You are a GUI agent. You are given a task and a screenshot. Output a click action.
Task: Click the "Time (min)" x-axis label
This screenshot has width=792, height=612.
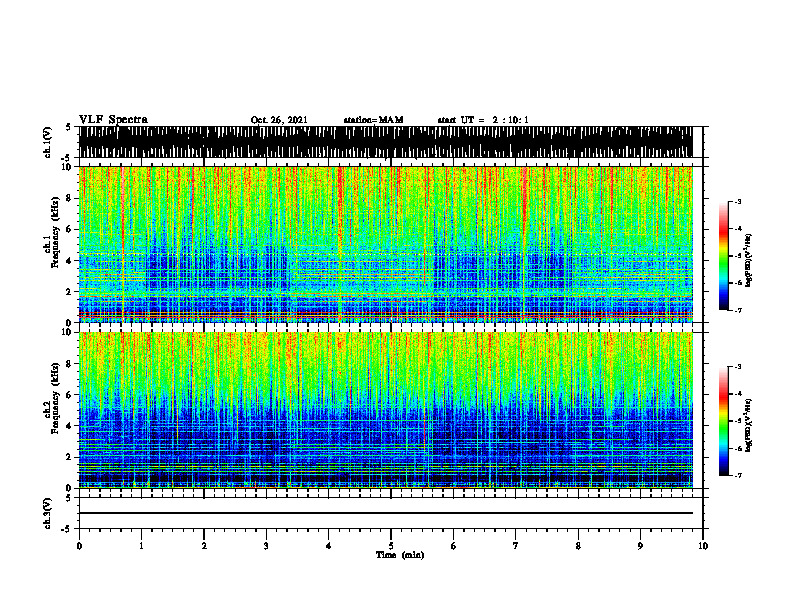tap(400, 555)
